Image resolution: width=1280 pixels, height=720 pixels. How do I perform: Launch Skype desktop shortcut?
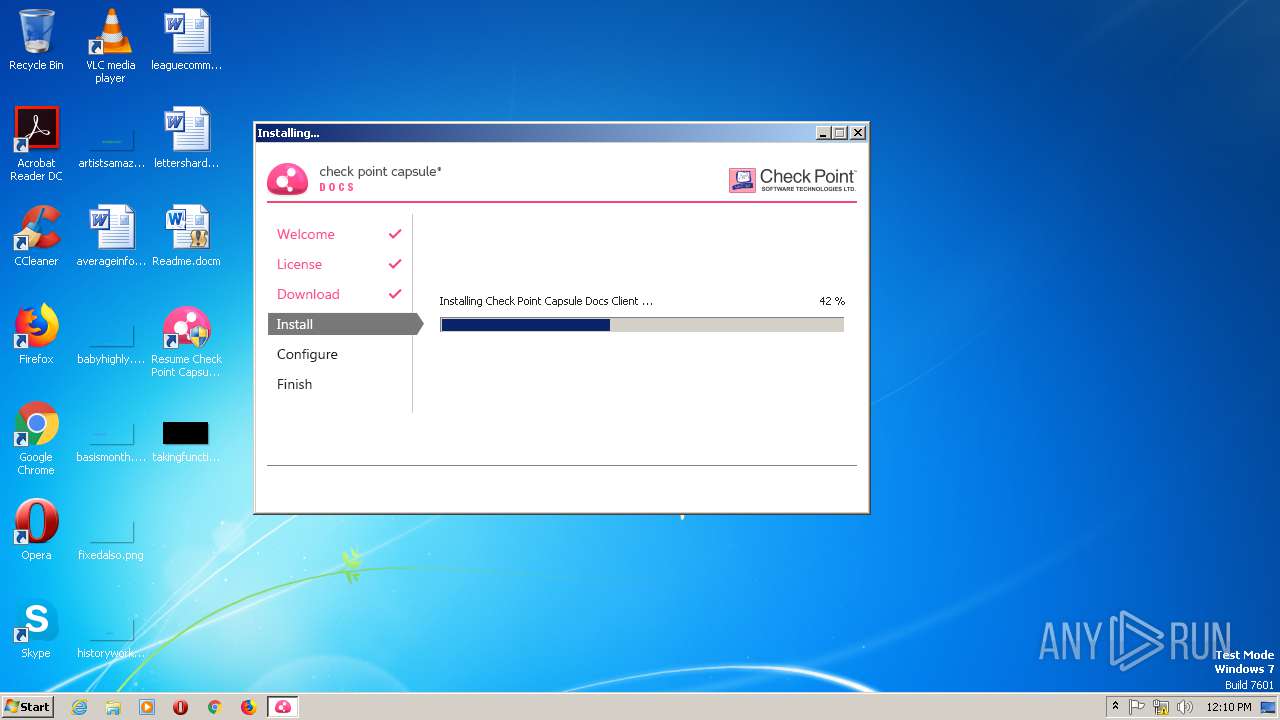pyautogui.click(x=36, y=628)
